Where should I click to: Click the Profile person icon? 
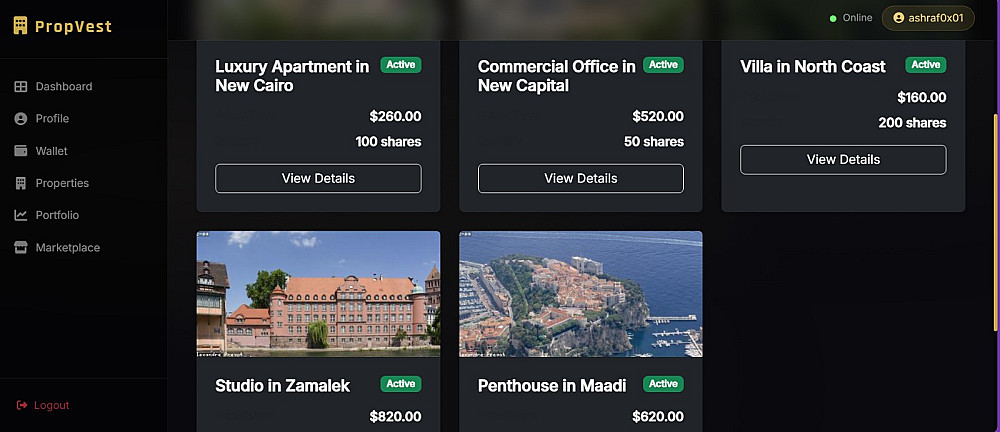[20, 119]
